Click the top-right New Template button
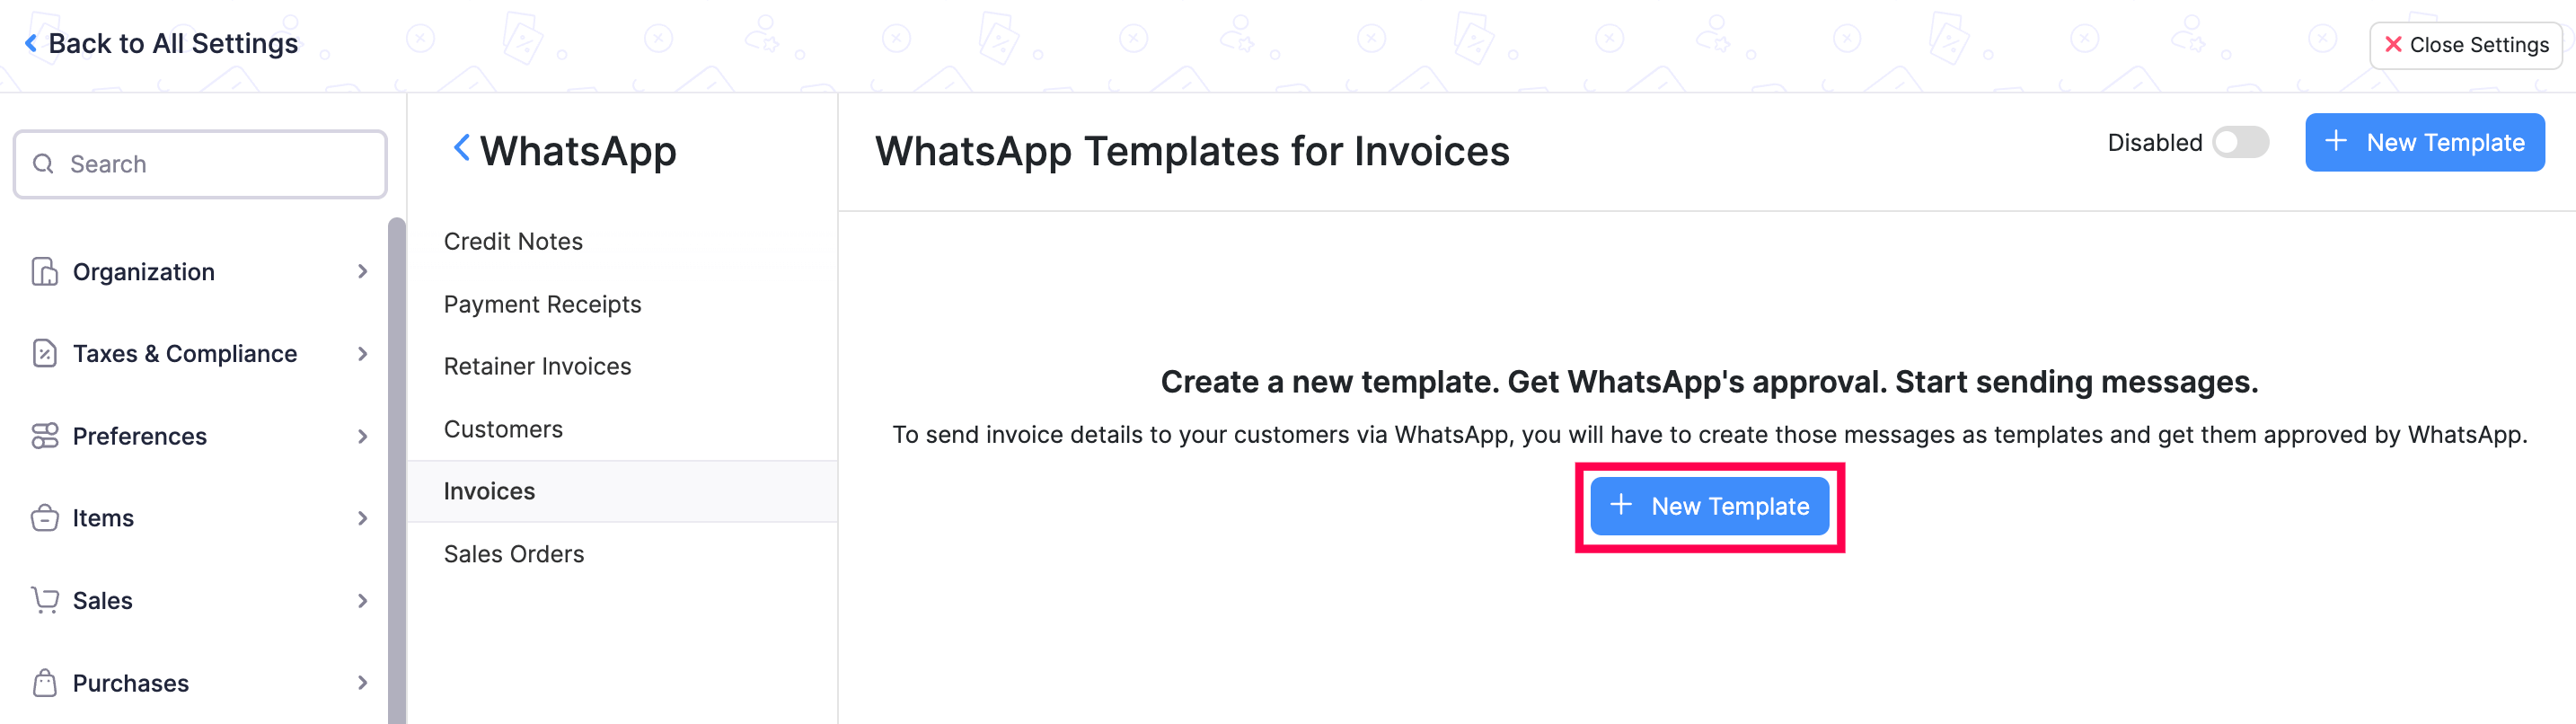This screenshot has width=2576, height=724. coord(2424,142)
